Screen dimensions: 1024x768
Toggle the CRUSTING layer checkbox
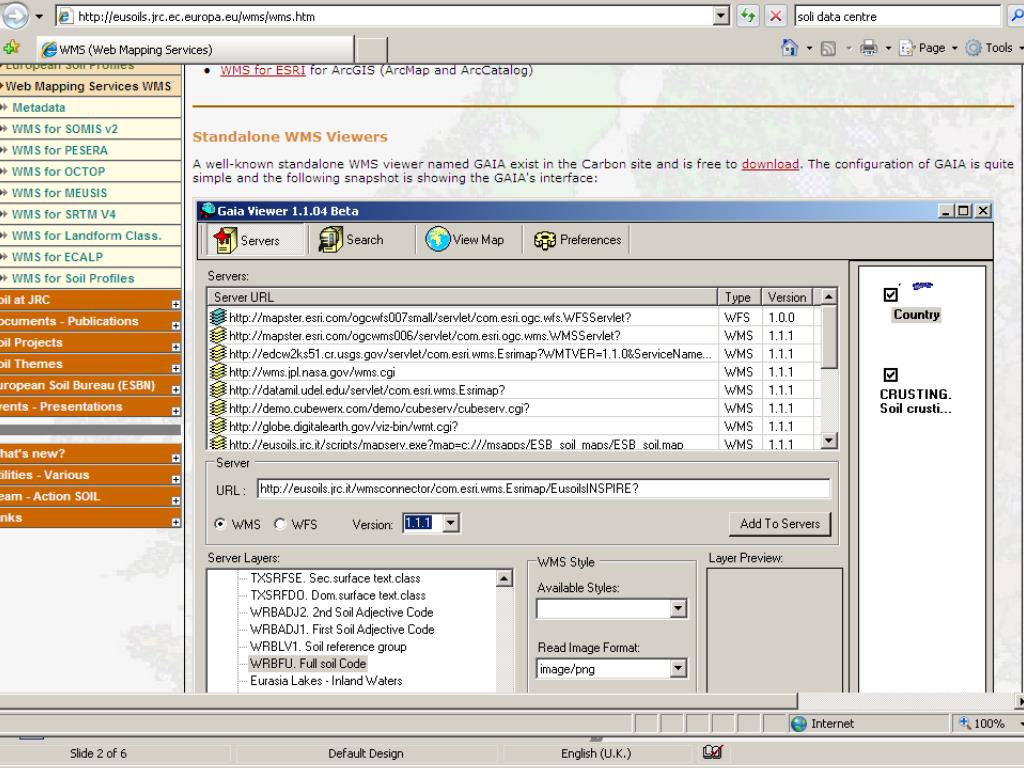(891, 375)
